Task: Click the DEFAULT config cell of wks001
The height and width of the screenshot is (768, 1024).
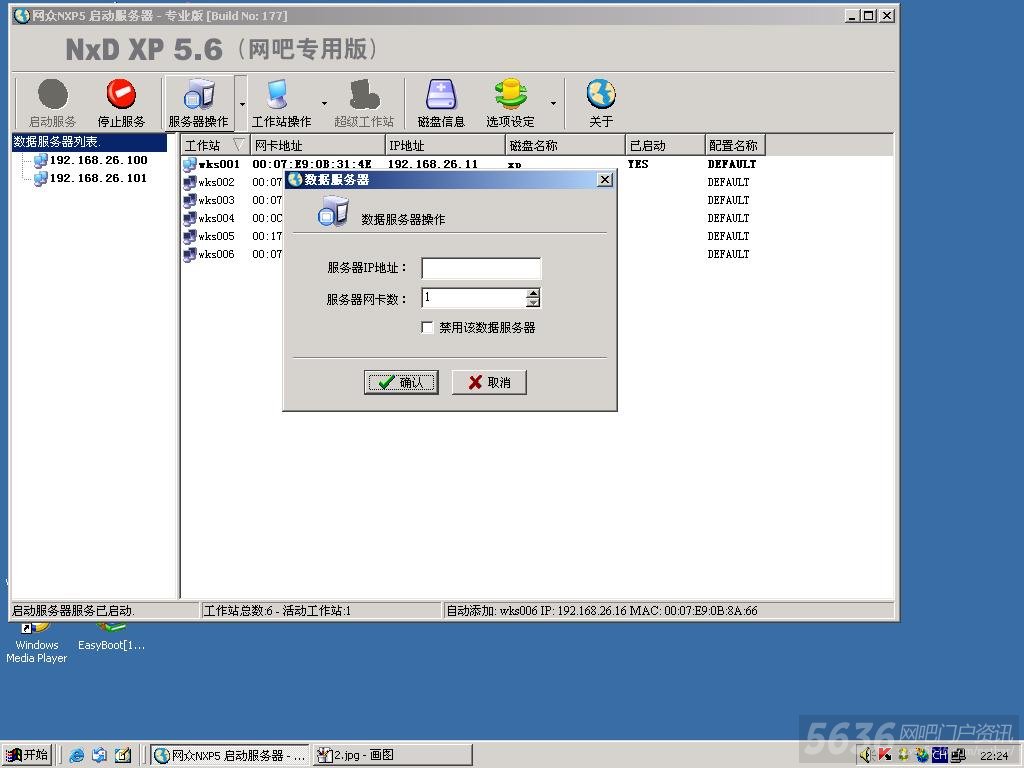Action: 731,164
